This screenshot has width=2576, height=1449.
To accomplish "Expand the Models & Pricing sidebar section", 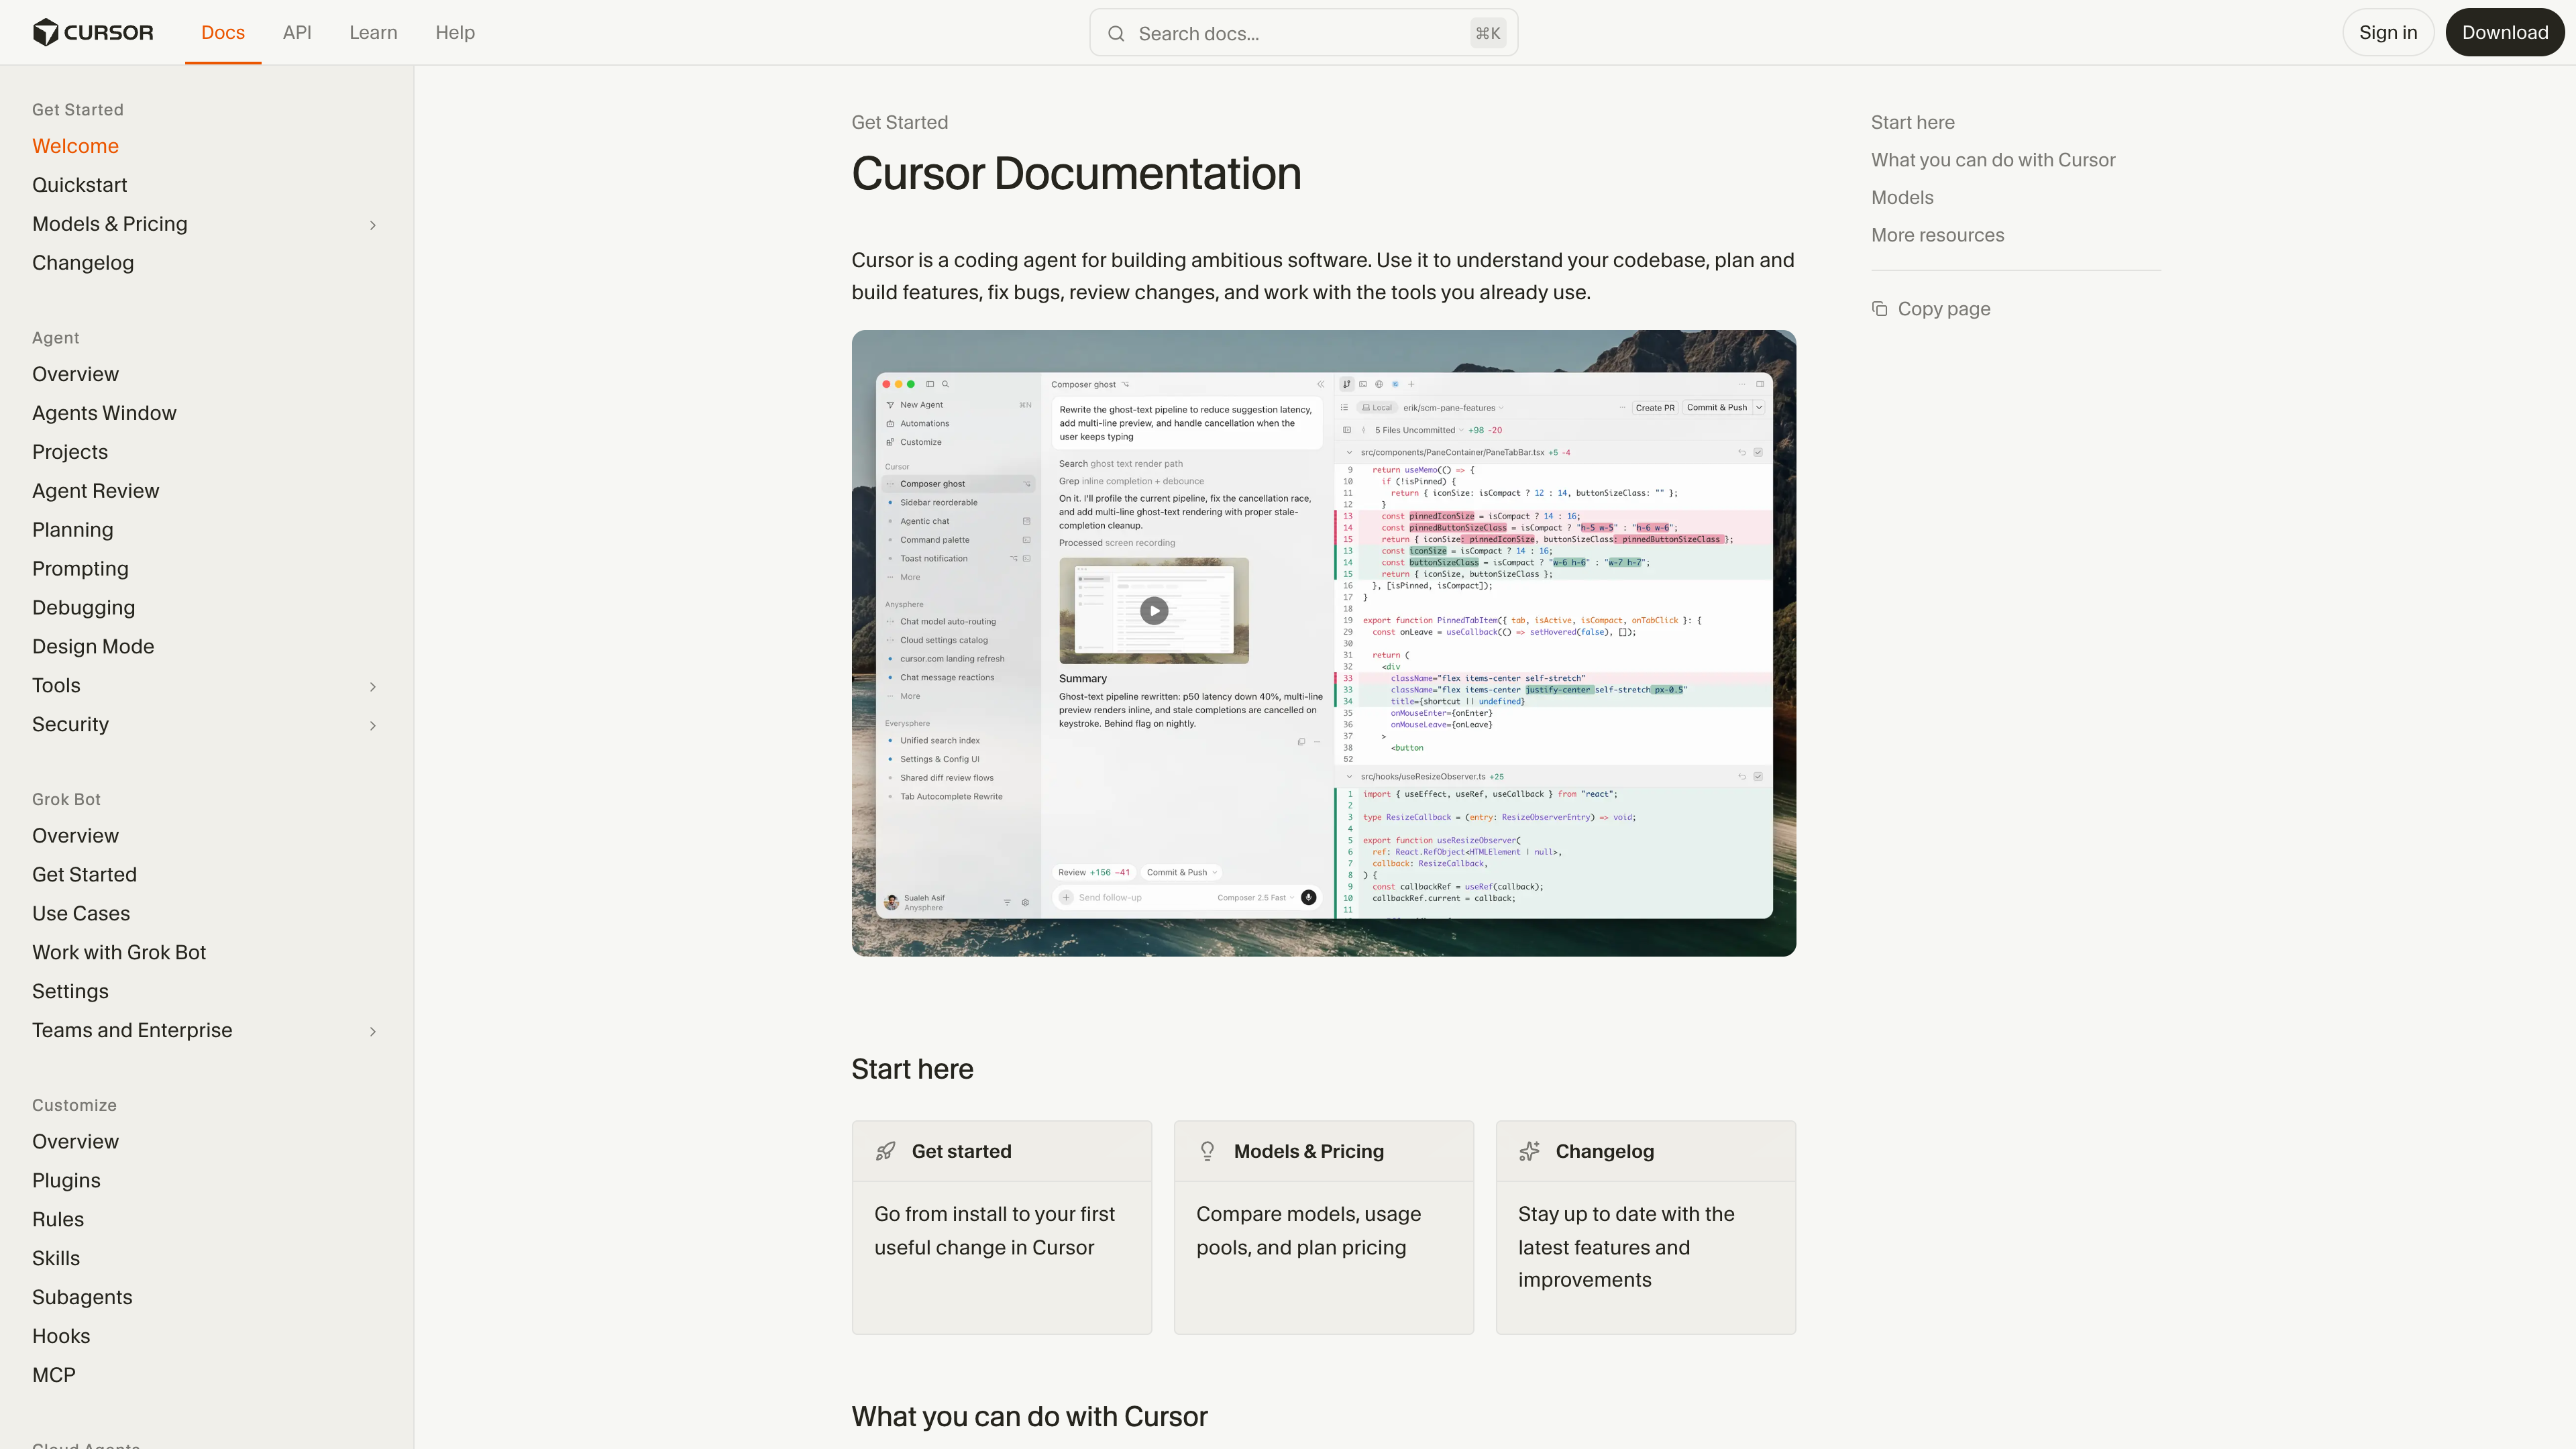I will click(373, 225).
